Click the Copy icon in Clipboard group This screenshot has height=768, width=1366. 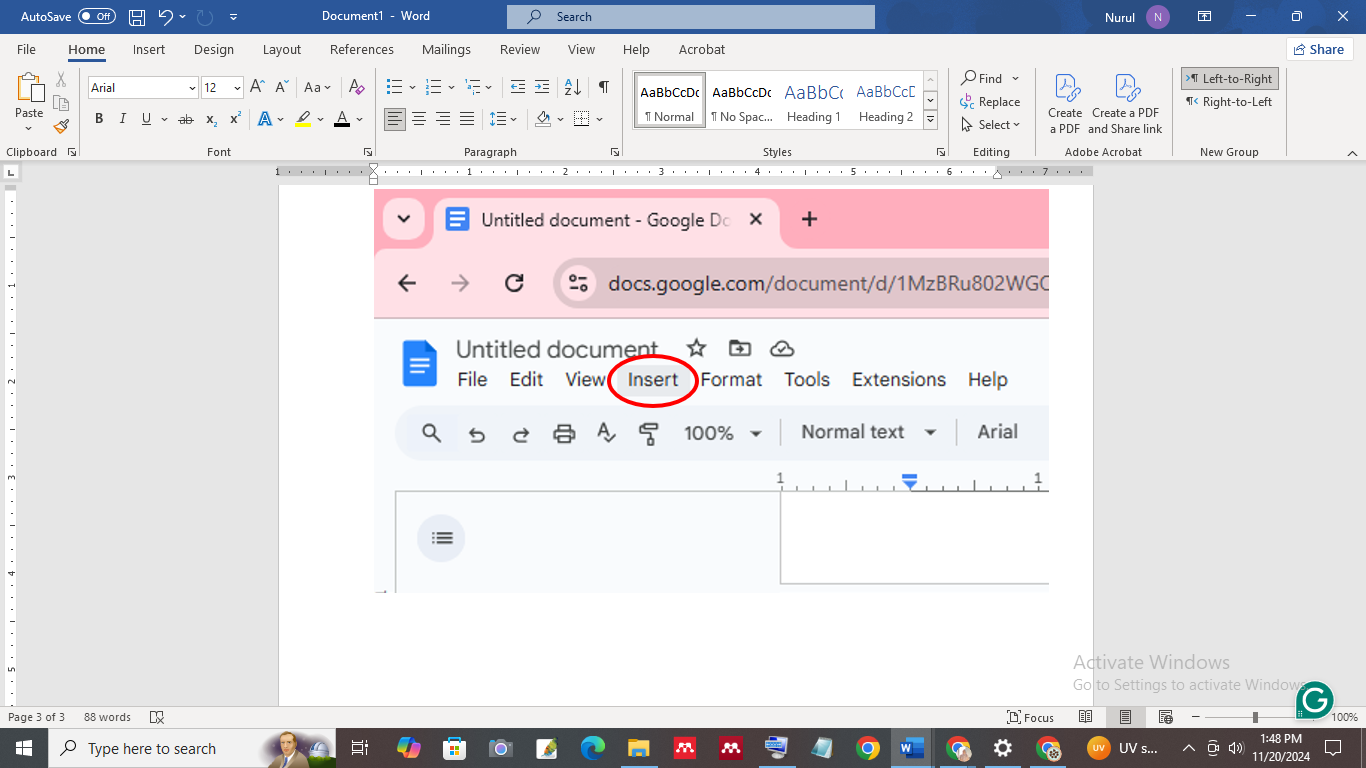pyautogui.click(x=61, y=103)
